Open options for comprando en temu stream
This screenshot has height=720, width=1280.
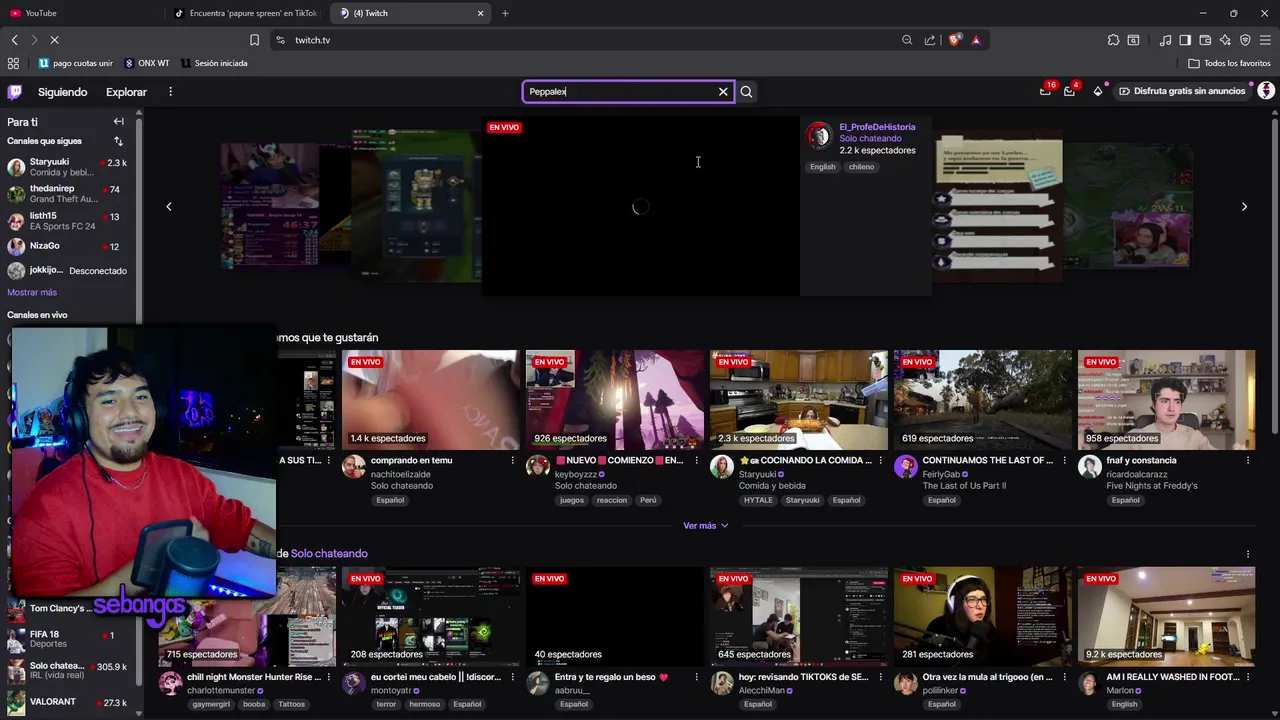(513, 461)
